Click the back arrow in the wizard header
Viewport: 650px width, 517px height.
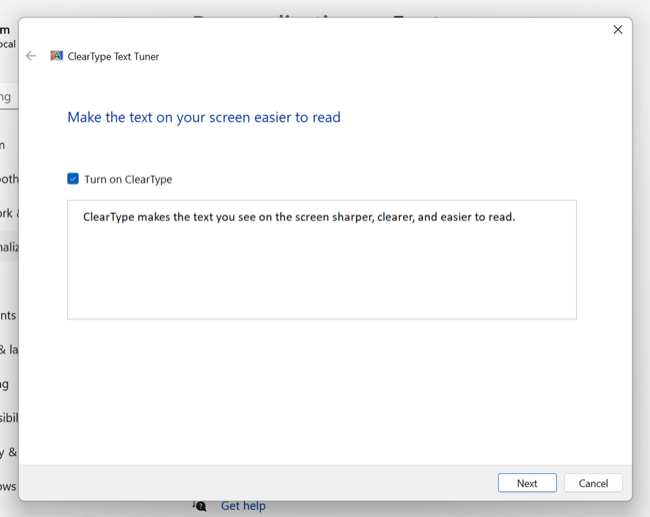coord(31,56)
